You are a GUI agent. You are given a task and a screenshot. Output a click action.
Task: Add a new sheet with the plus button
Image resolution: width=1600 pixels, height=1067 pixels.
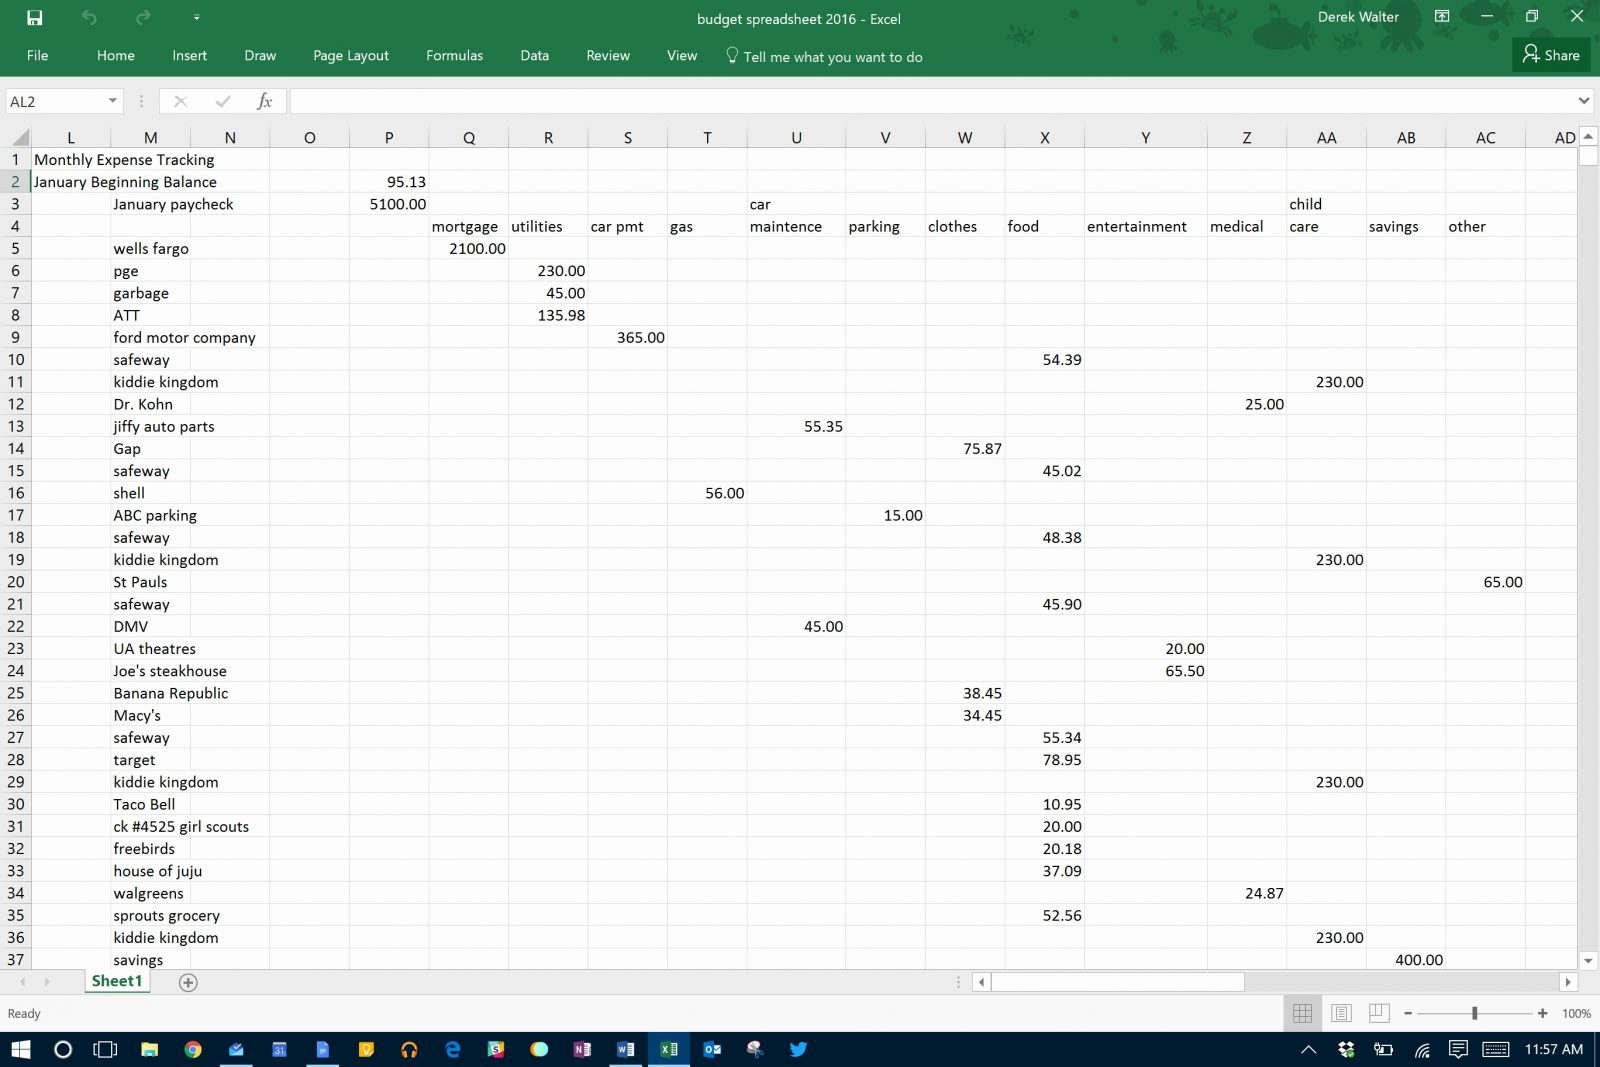(188, 982)
